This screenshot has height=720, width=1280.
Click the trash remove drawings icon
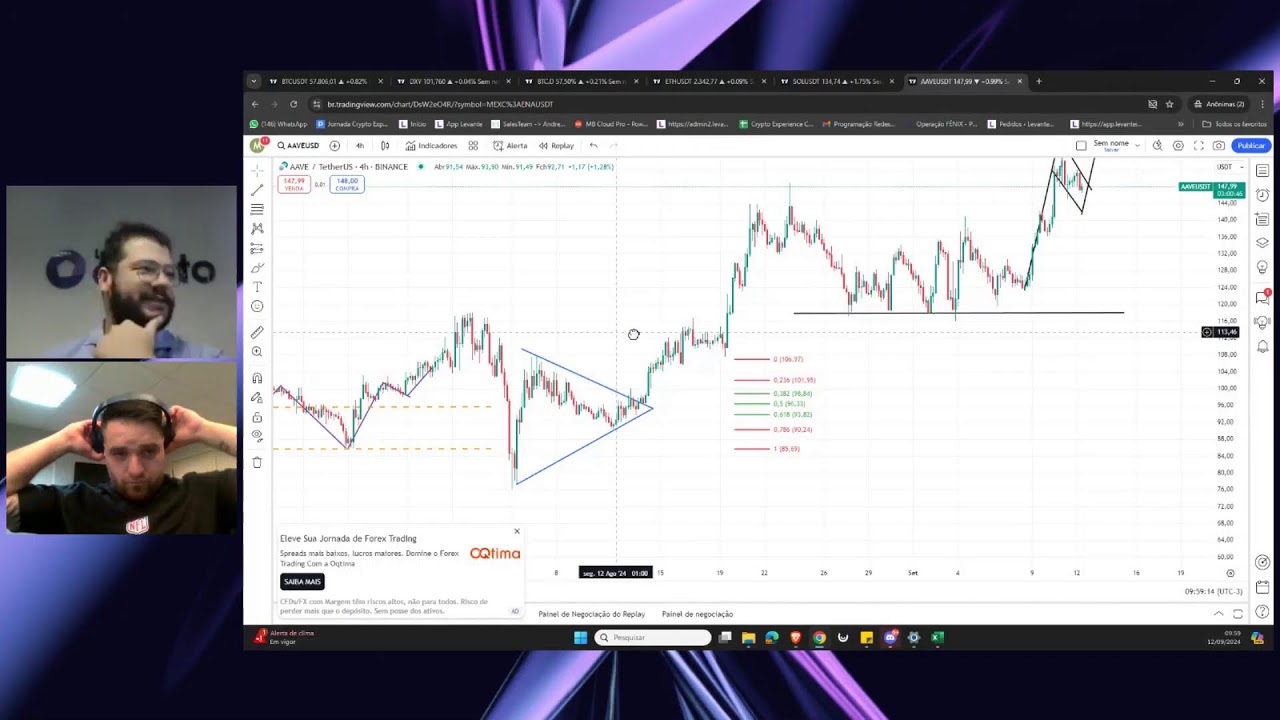(257, 462)
